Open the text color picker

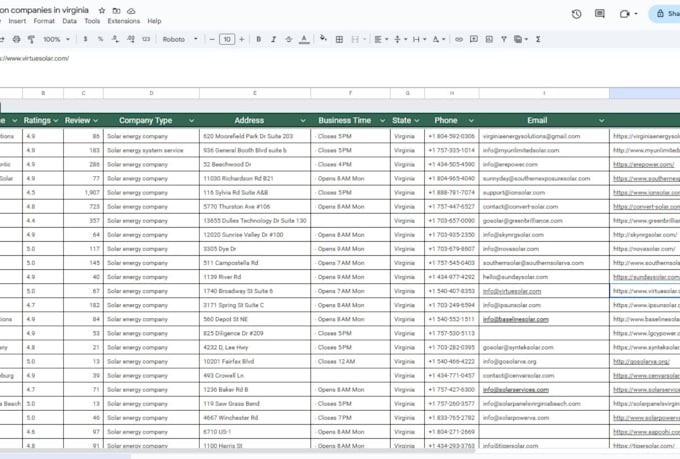pos(304,39)
